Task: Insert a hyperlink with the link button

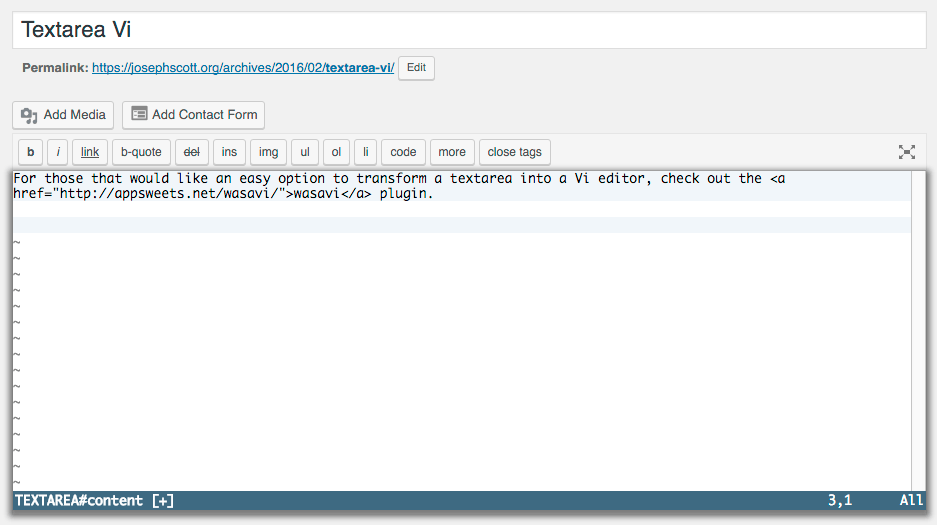Action: pos(90,152)
